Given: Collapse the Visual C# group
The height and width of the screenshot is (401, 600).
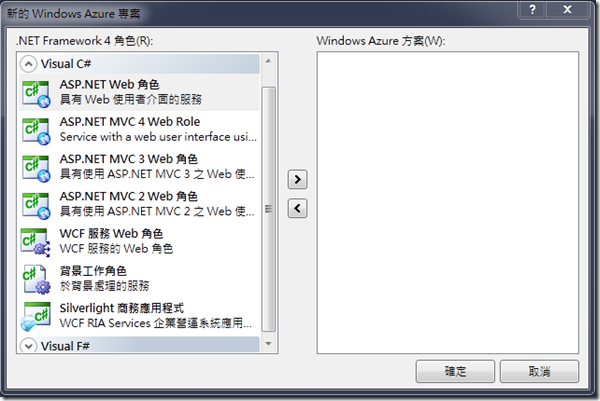Looking at the screenshot, I should [x=28, y=64].
